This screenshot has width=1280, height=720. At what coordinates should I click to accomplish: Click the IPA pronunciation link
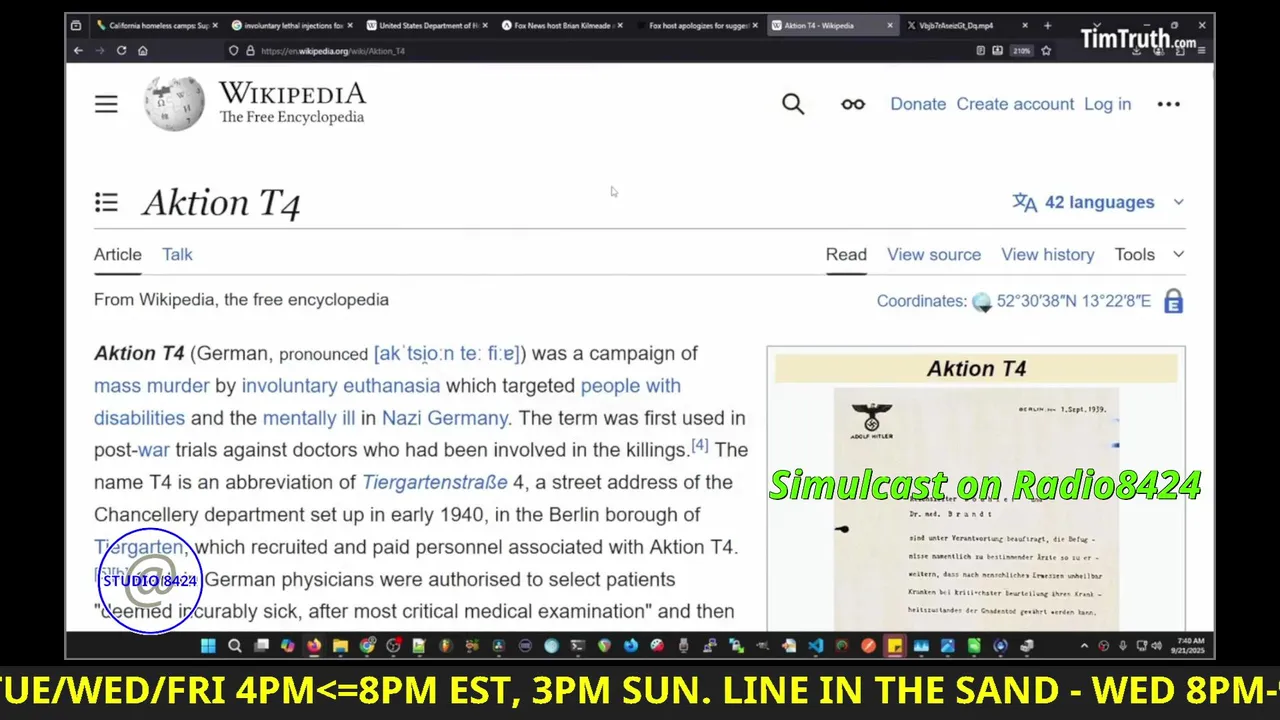[447, 353]
